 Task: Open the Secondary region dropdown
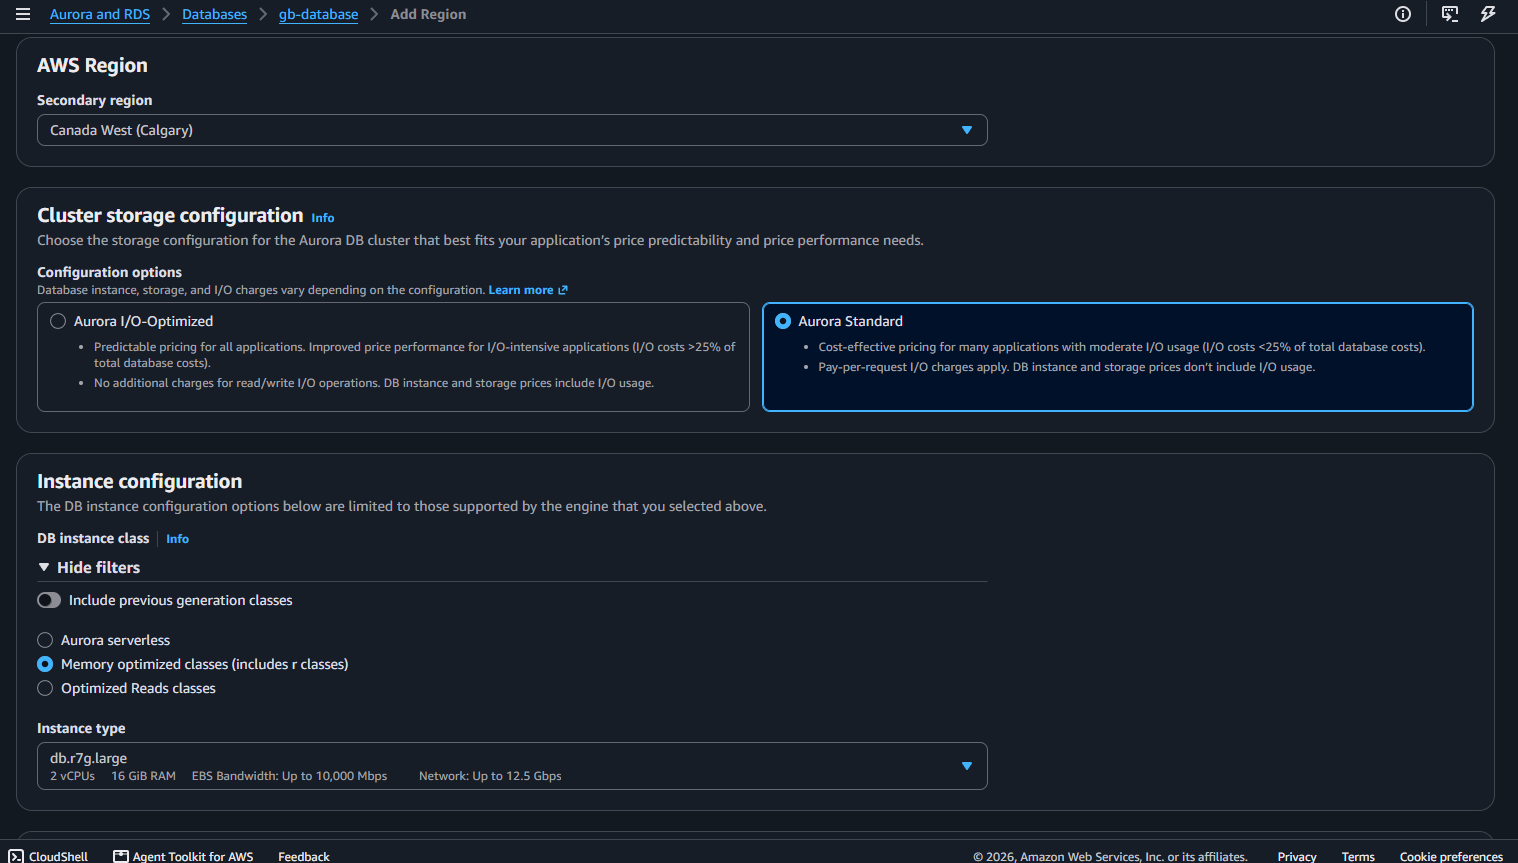pos(512,130)
